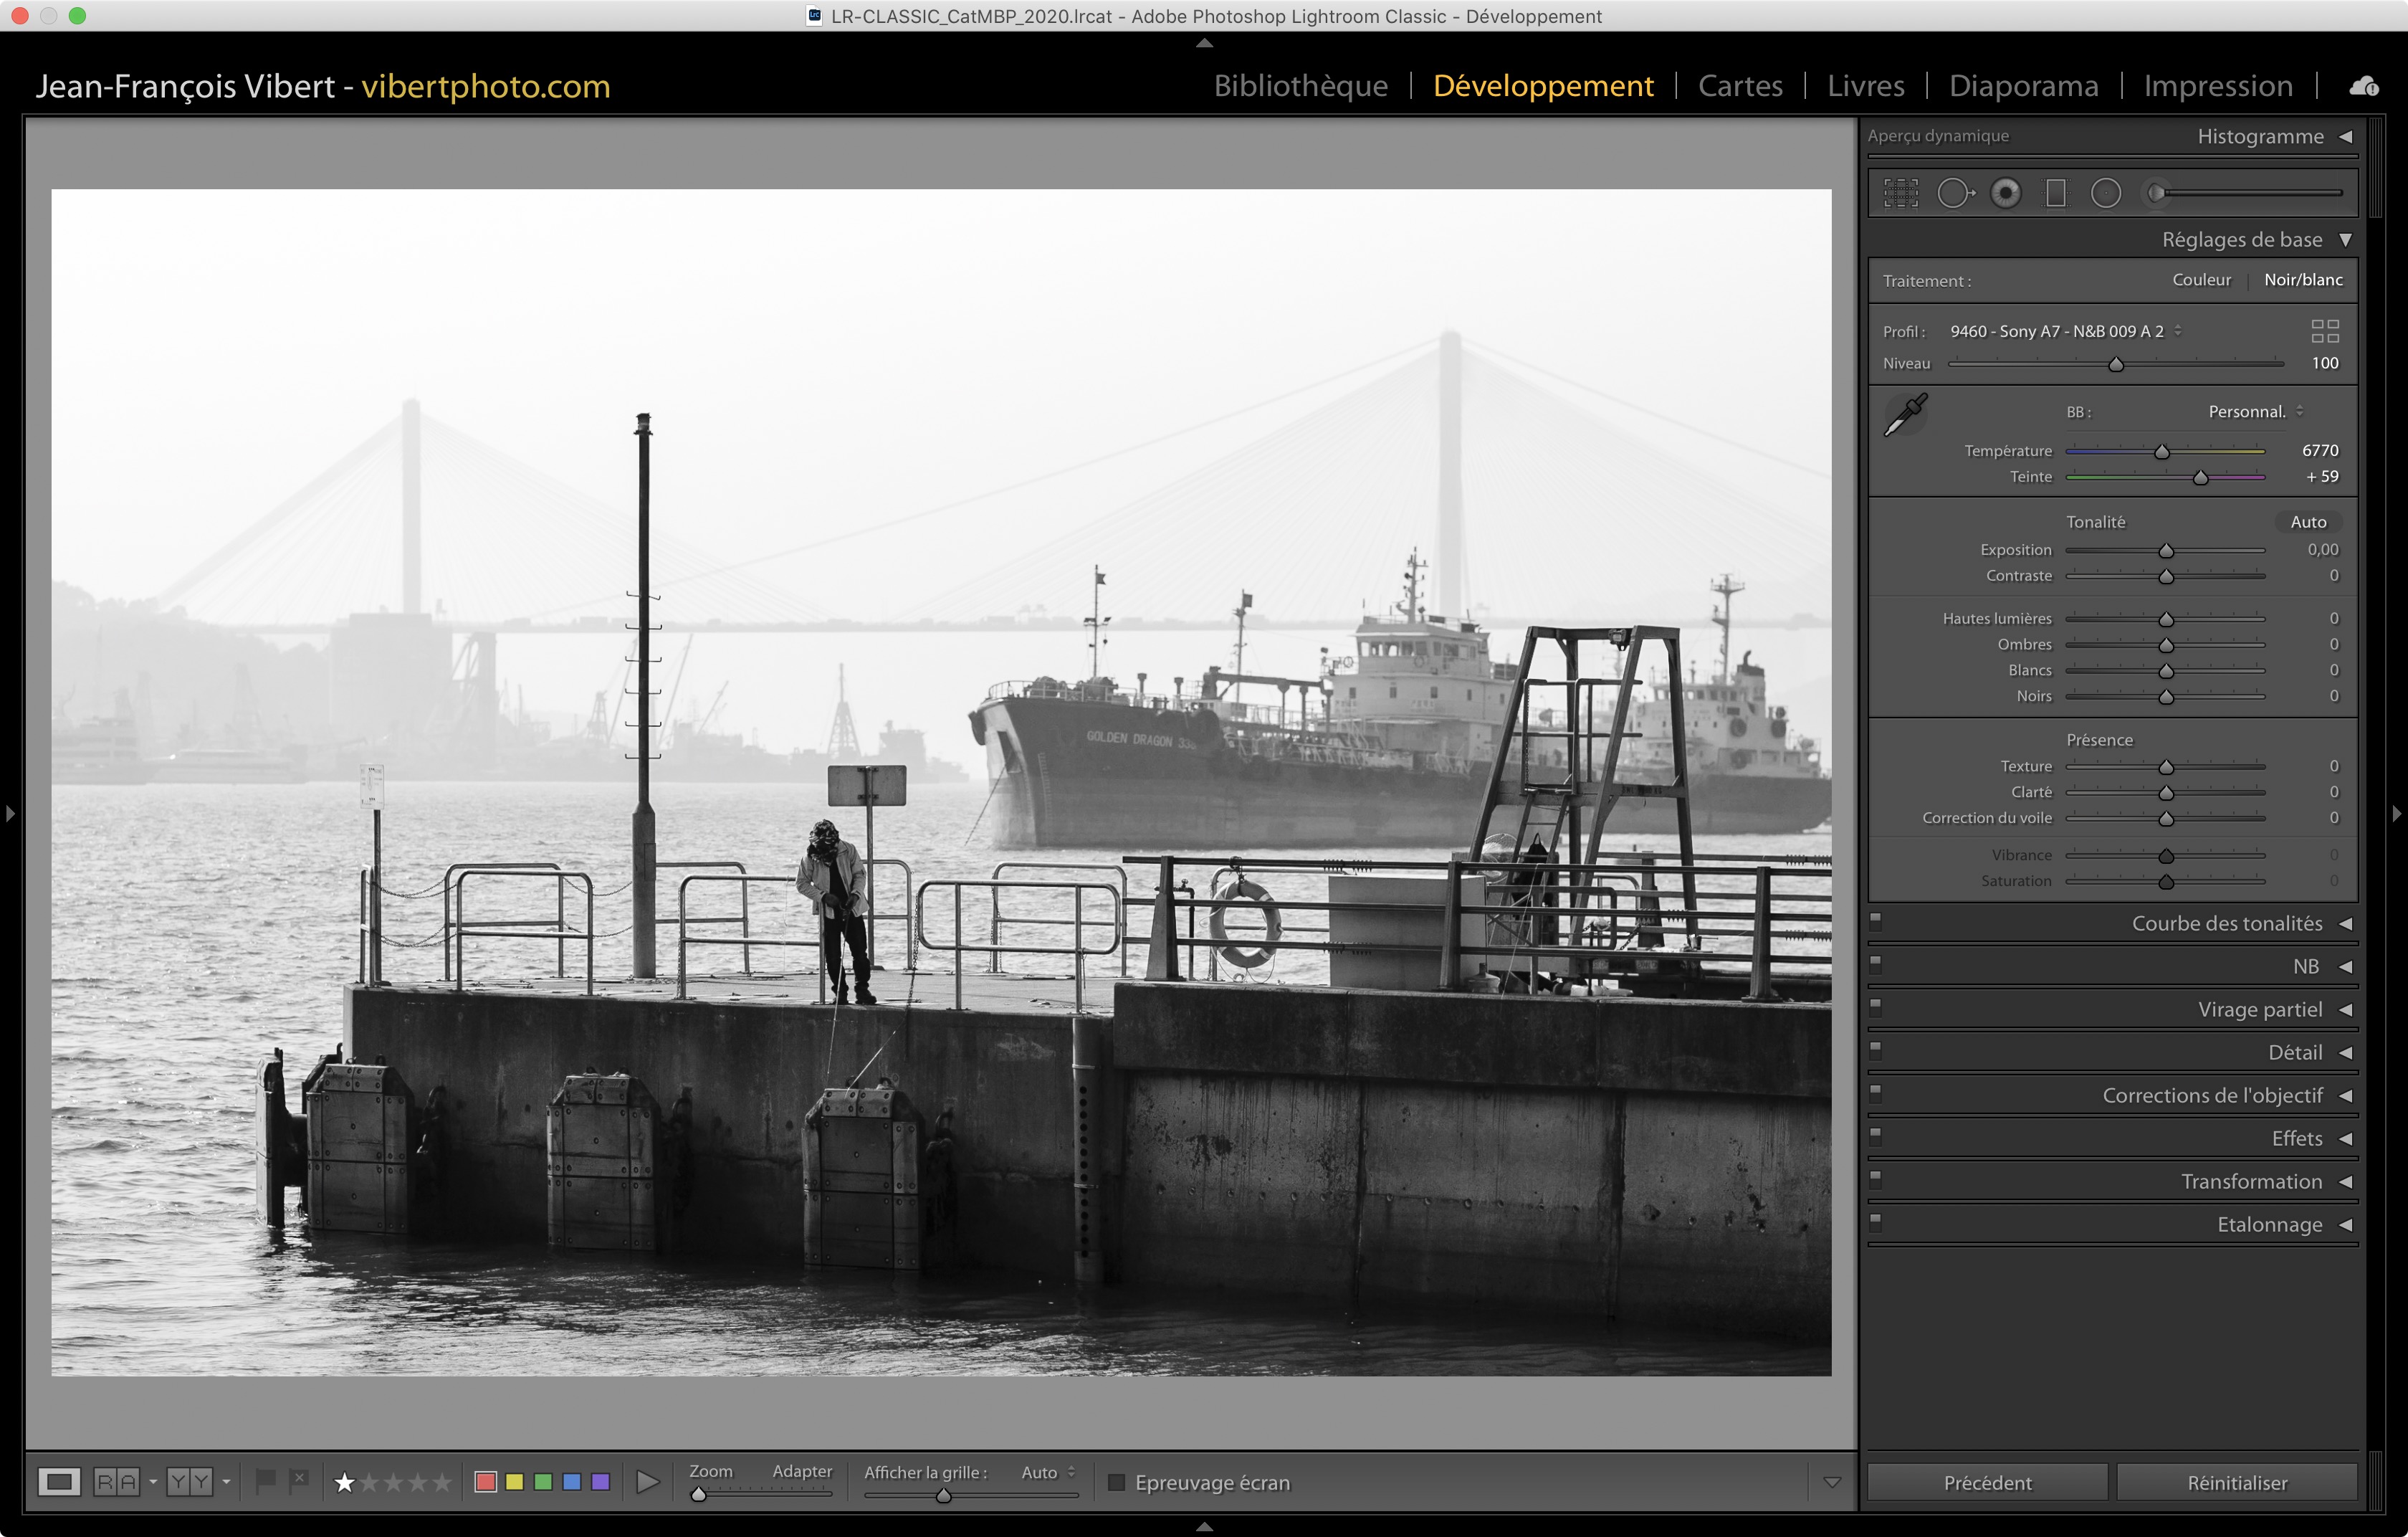Switch to before/after Y|Y comparison view

coord(189,1481)
